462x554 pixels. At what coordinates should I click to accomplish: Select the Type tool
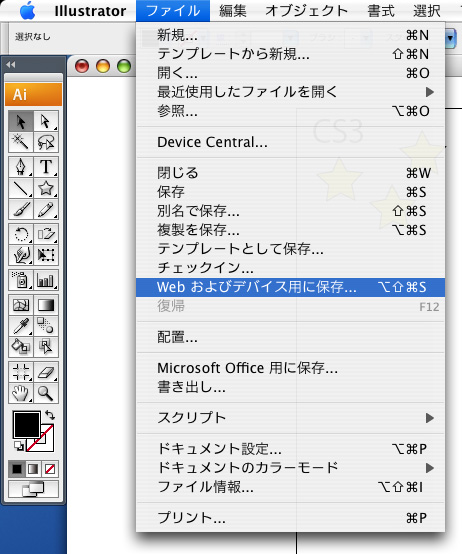[46, 167]
